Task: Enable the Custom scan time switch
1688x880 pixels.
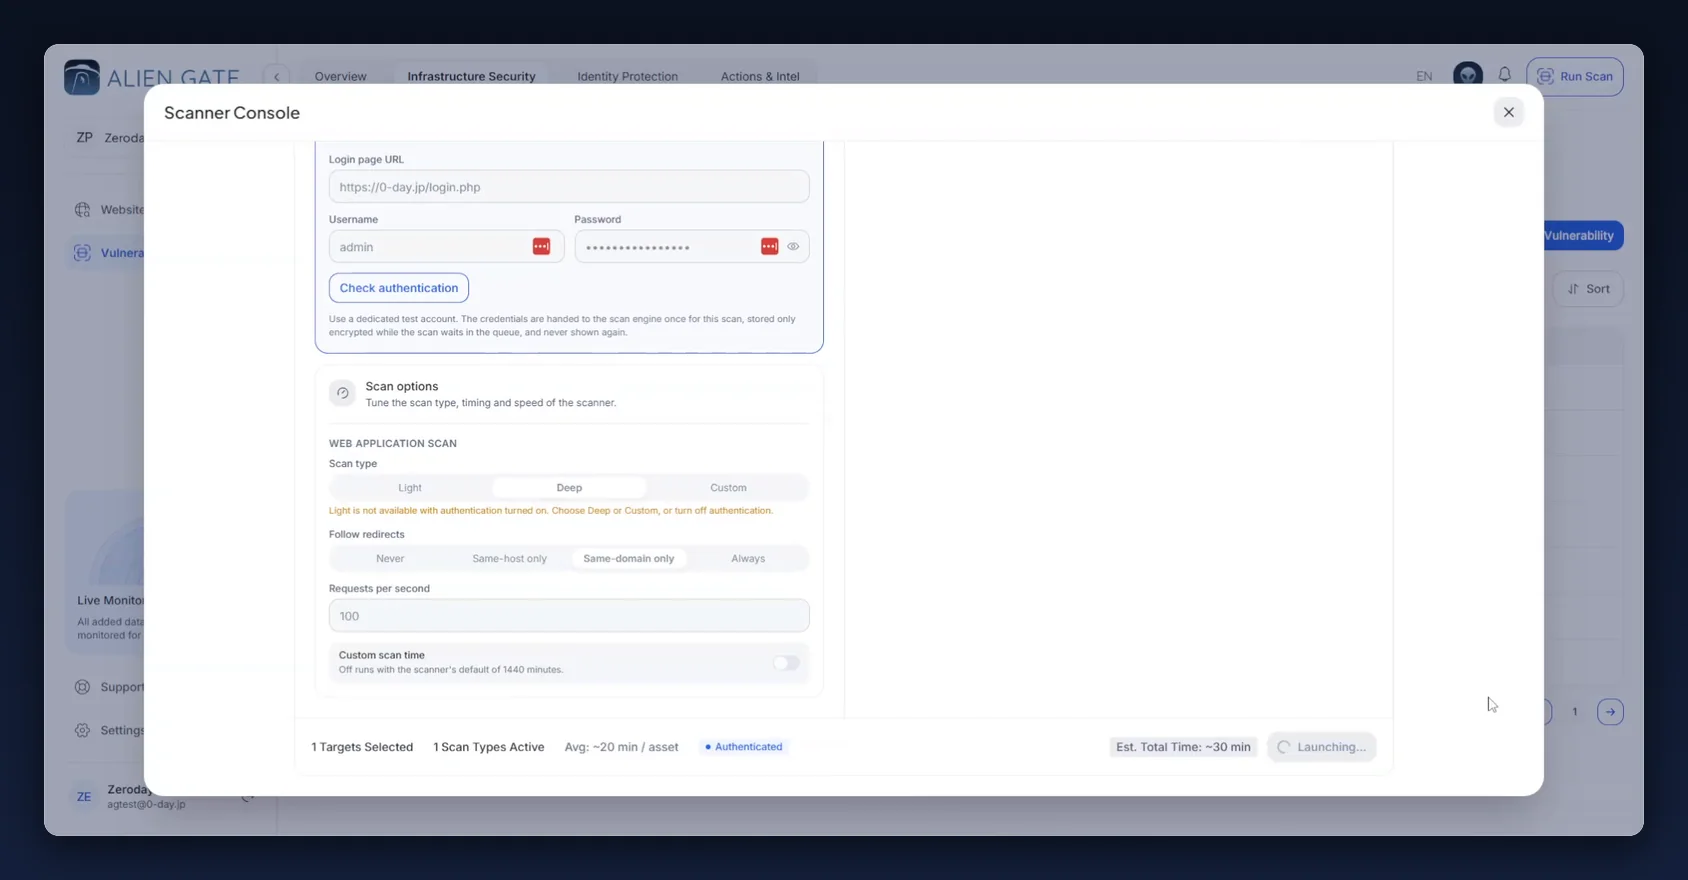Action: [x=786, y=663]
